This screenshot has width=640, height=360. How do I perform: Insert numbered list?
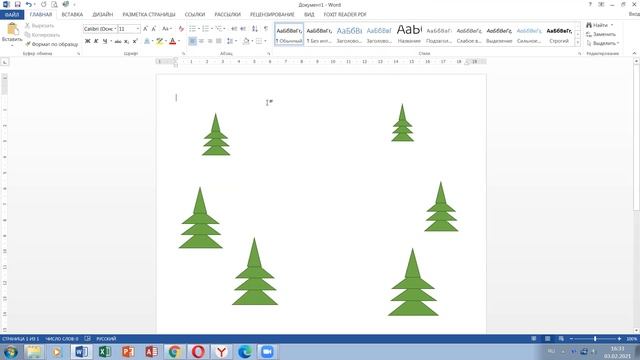[205, 29]
